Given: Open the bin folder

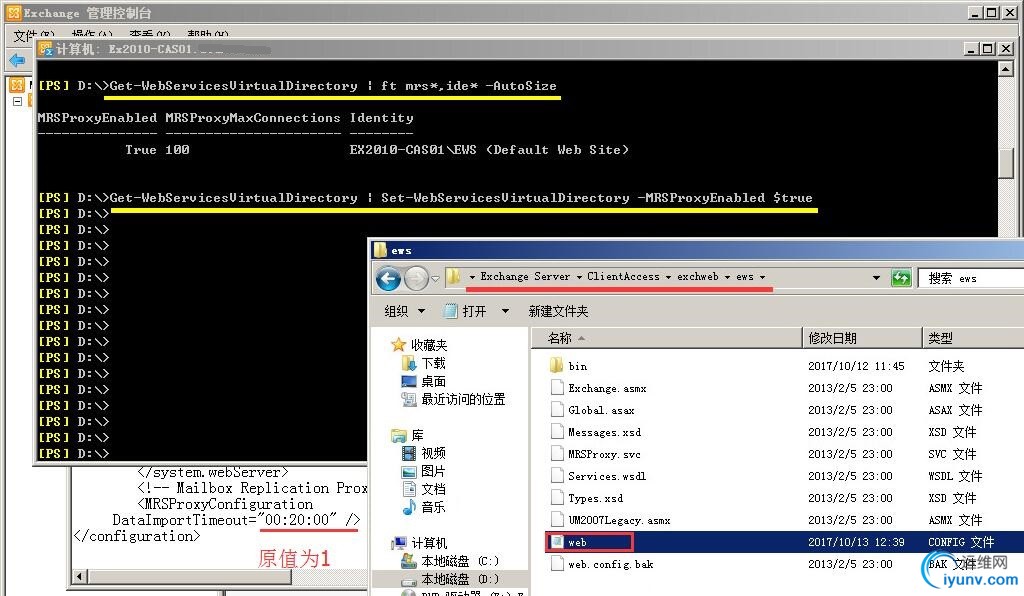Looking at the screenshot, I should (x=577, y=366).
